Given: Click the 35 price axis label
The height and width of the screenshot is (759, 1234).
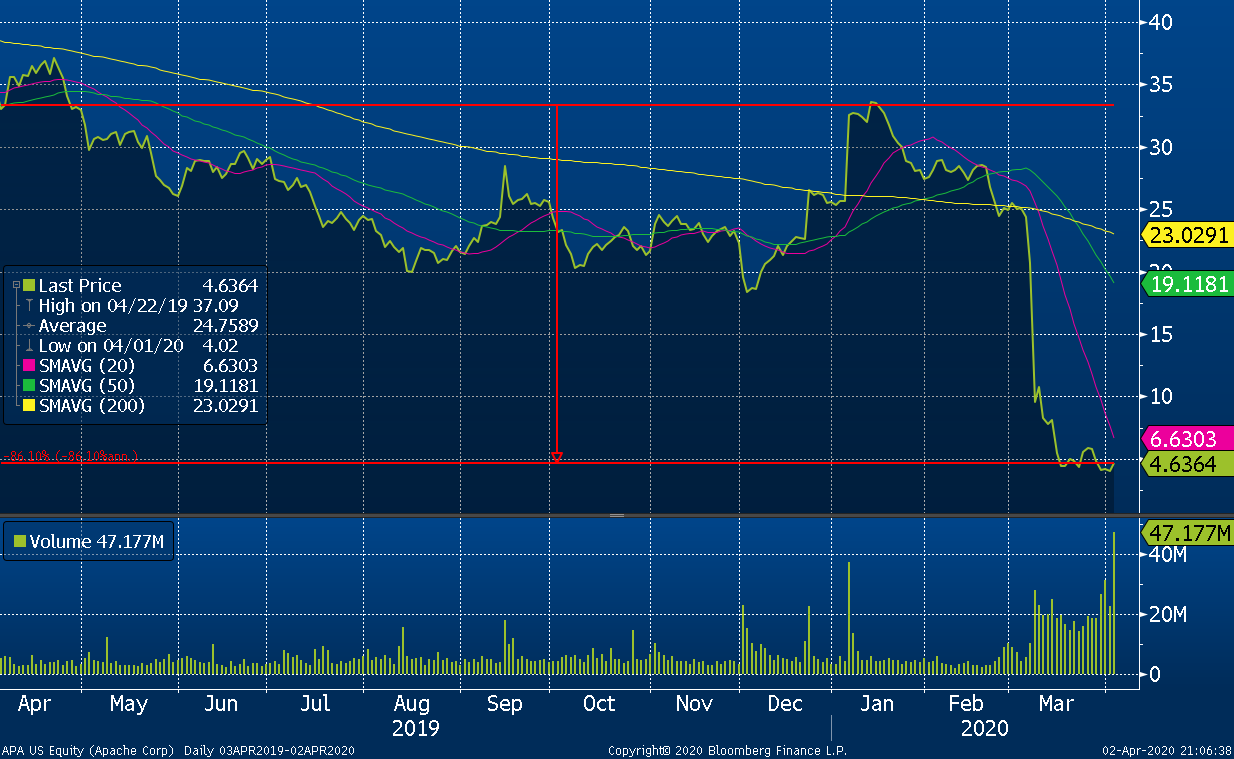Looking at the screenshot, I should 1161,85.
